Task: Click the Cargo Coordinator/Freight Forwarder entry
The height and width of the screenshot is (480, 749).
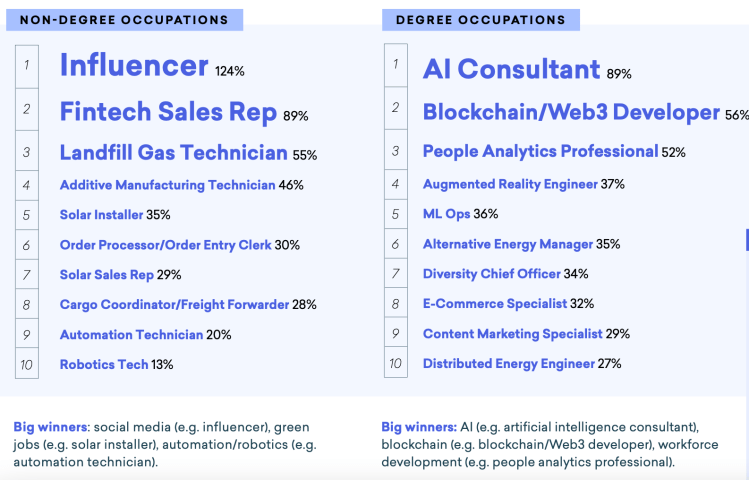Action: [x=174, y=304]
